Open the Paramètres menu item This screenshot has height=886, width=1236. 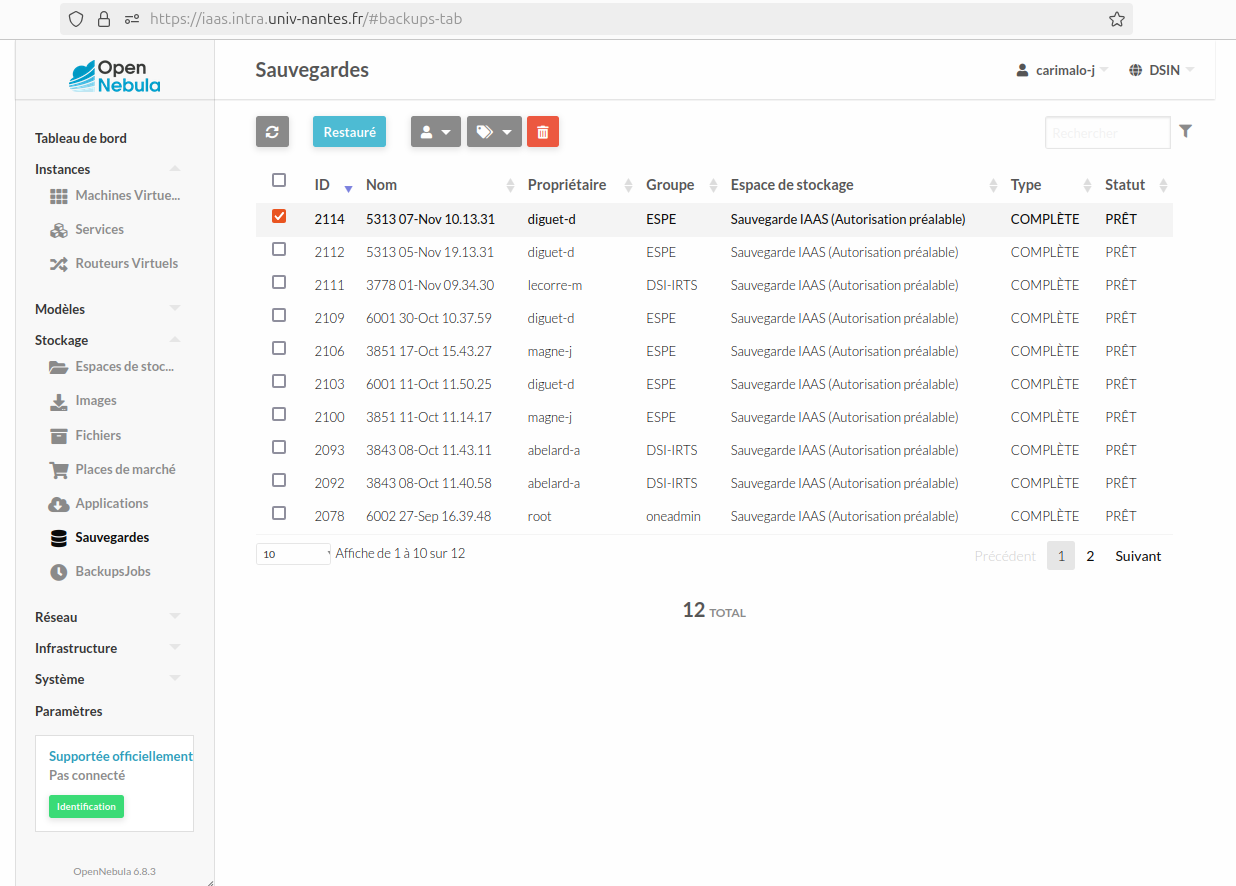click(69, 711)
